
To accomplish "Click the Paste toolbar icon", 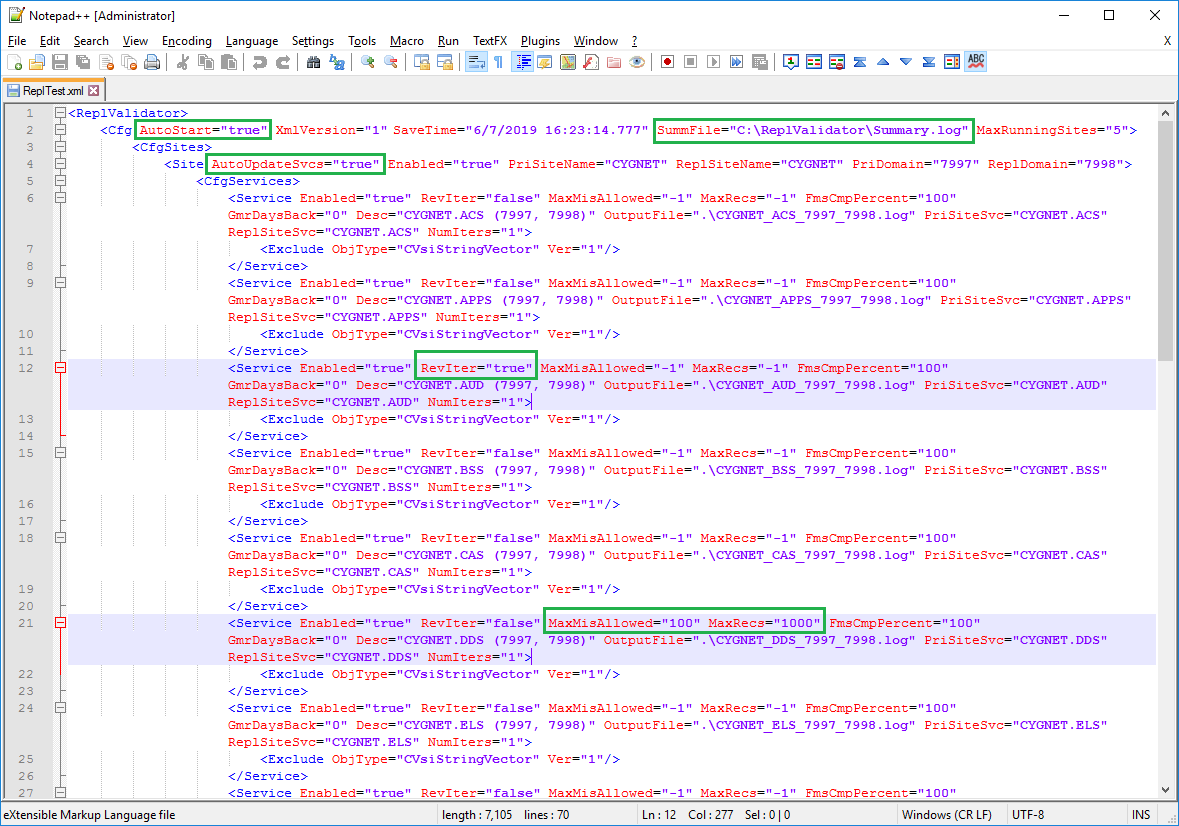I will tap(229, 62).
